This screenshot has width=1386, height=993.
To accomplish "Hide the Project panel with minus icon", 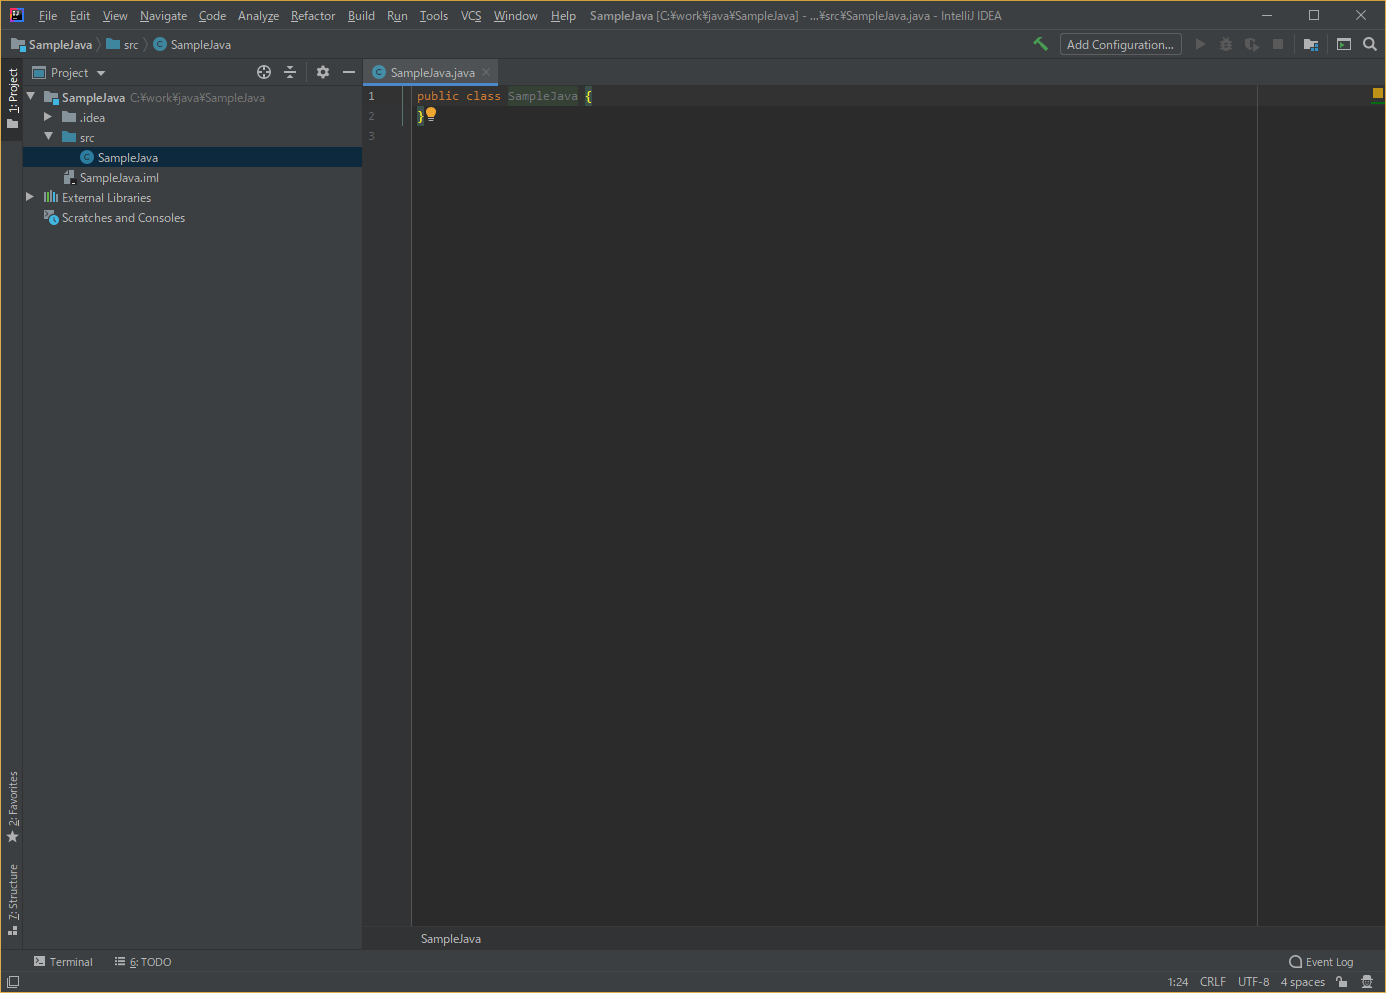I will coord(349,72).
